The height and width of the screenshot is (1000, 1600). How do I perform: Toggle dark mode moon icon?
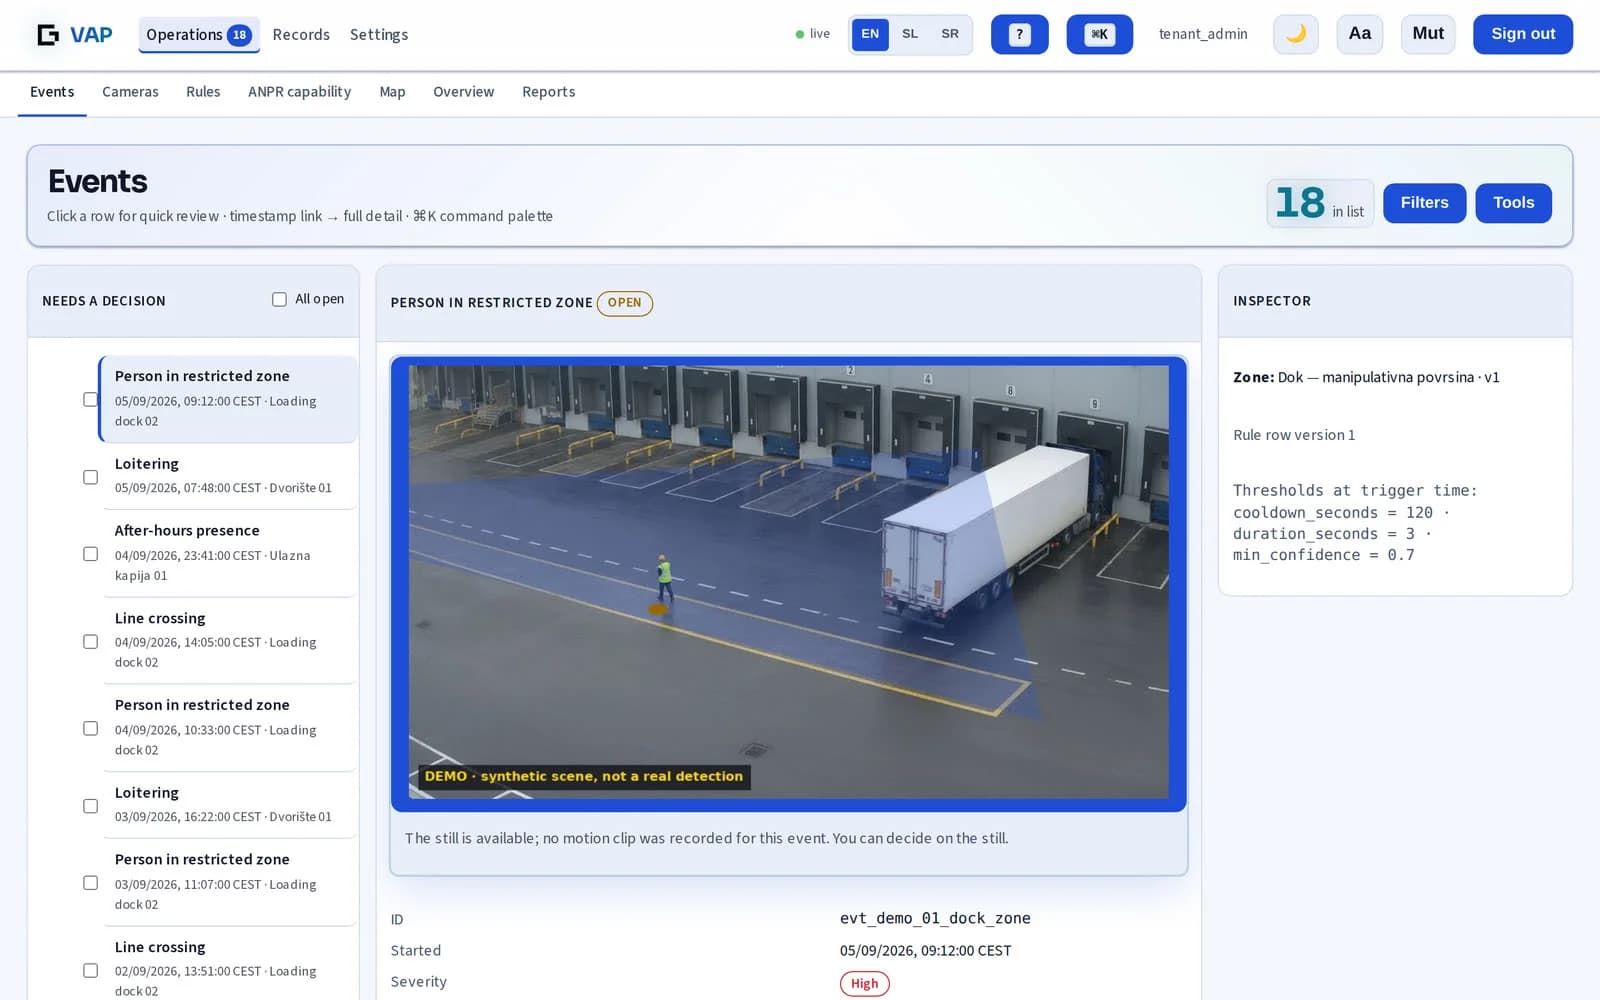1295,34
